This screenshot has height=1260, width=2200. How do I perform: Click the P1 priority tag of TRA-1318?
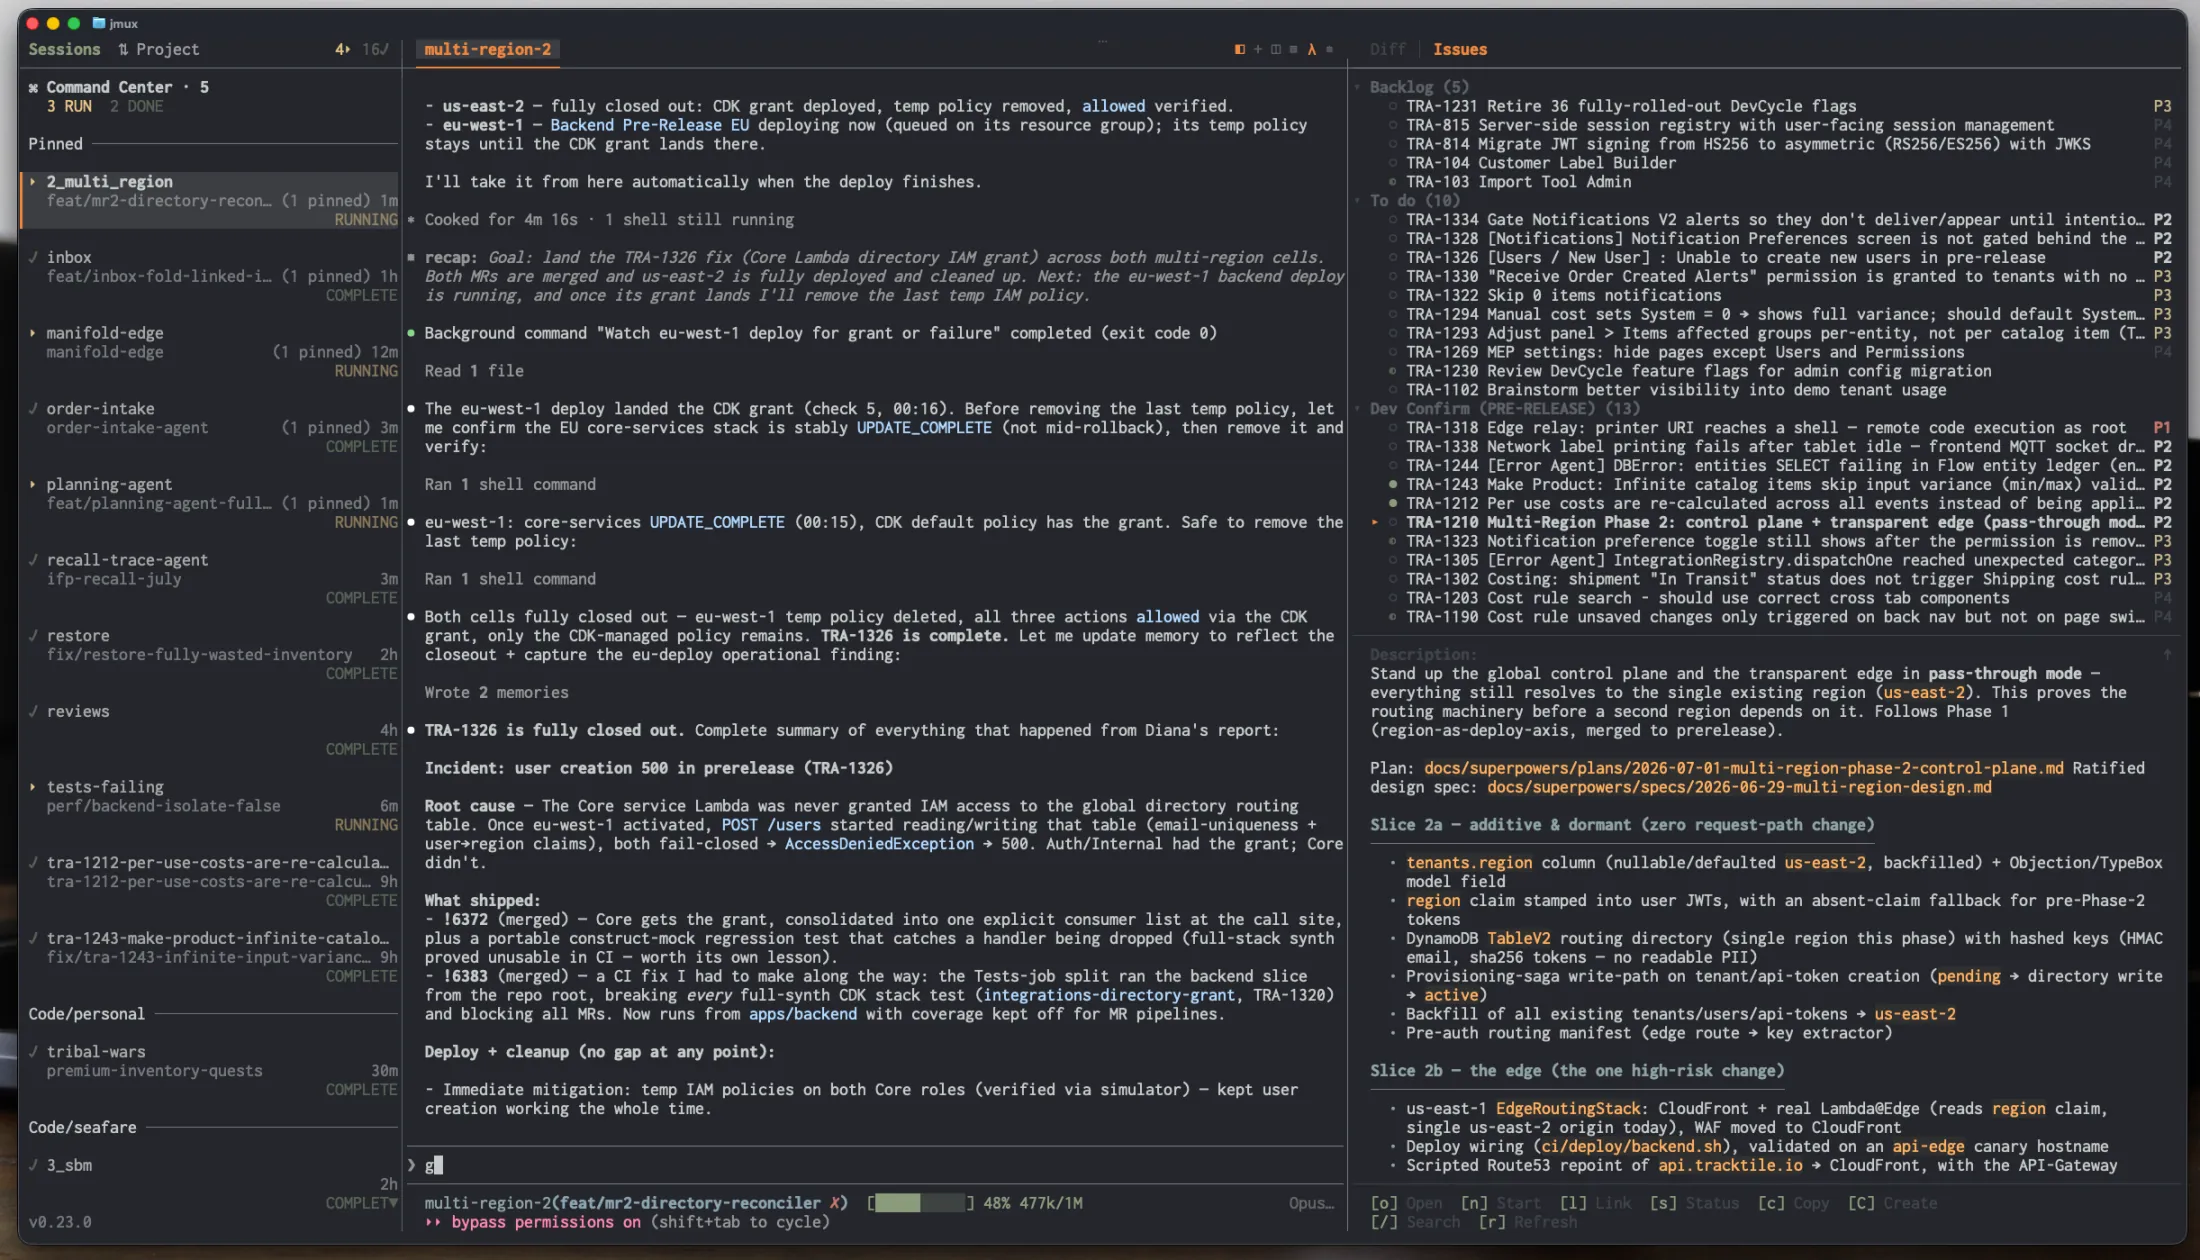click(2162, 427)
